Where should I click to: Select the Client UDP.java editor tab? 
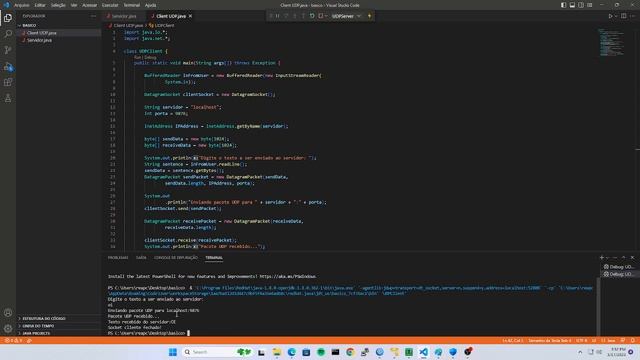click(x=171, y=16)
